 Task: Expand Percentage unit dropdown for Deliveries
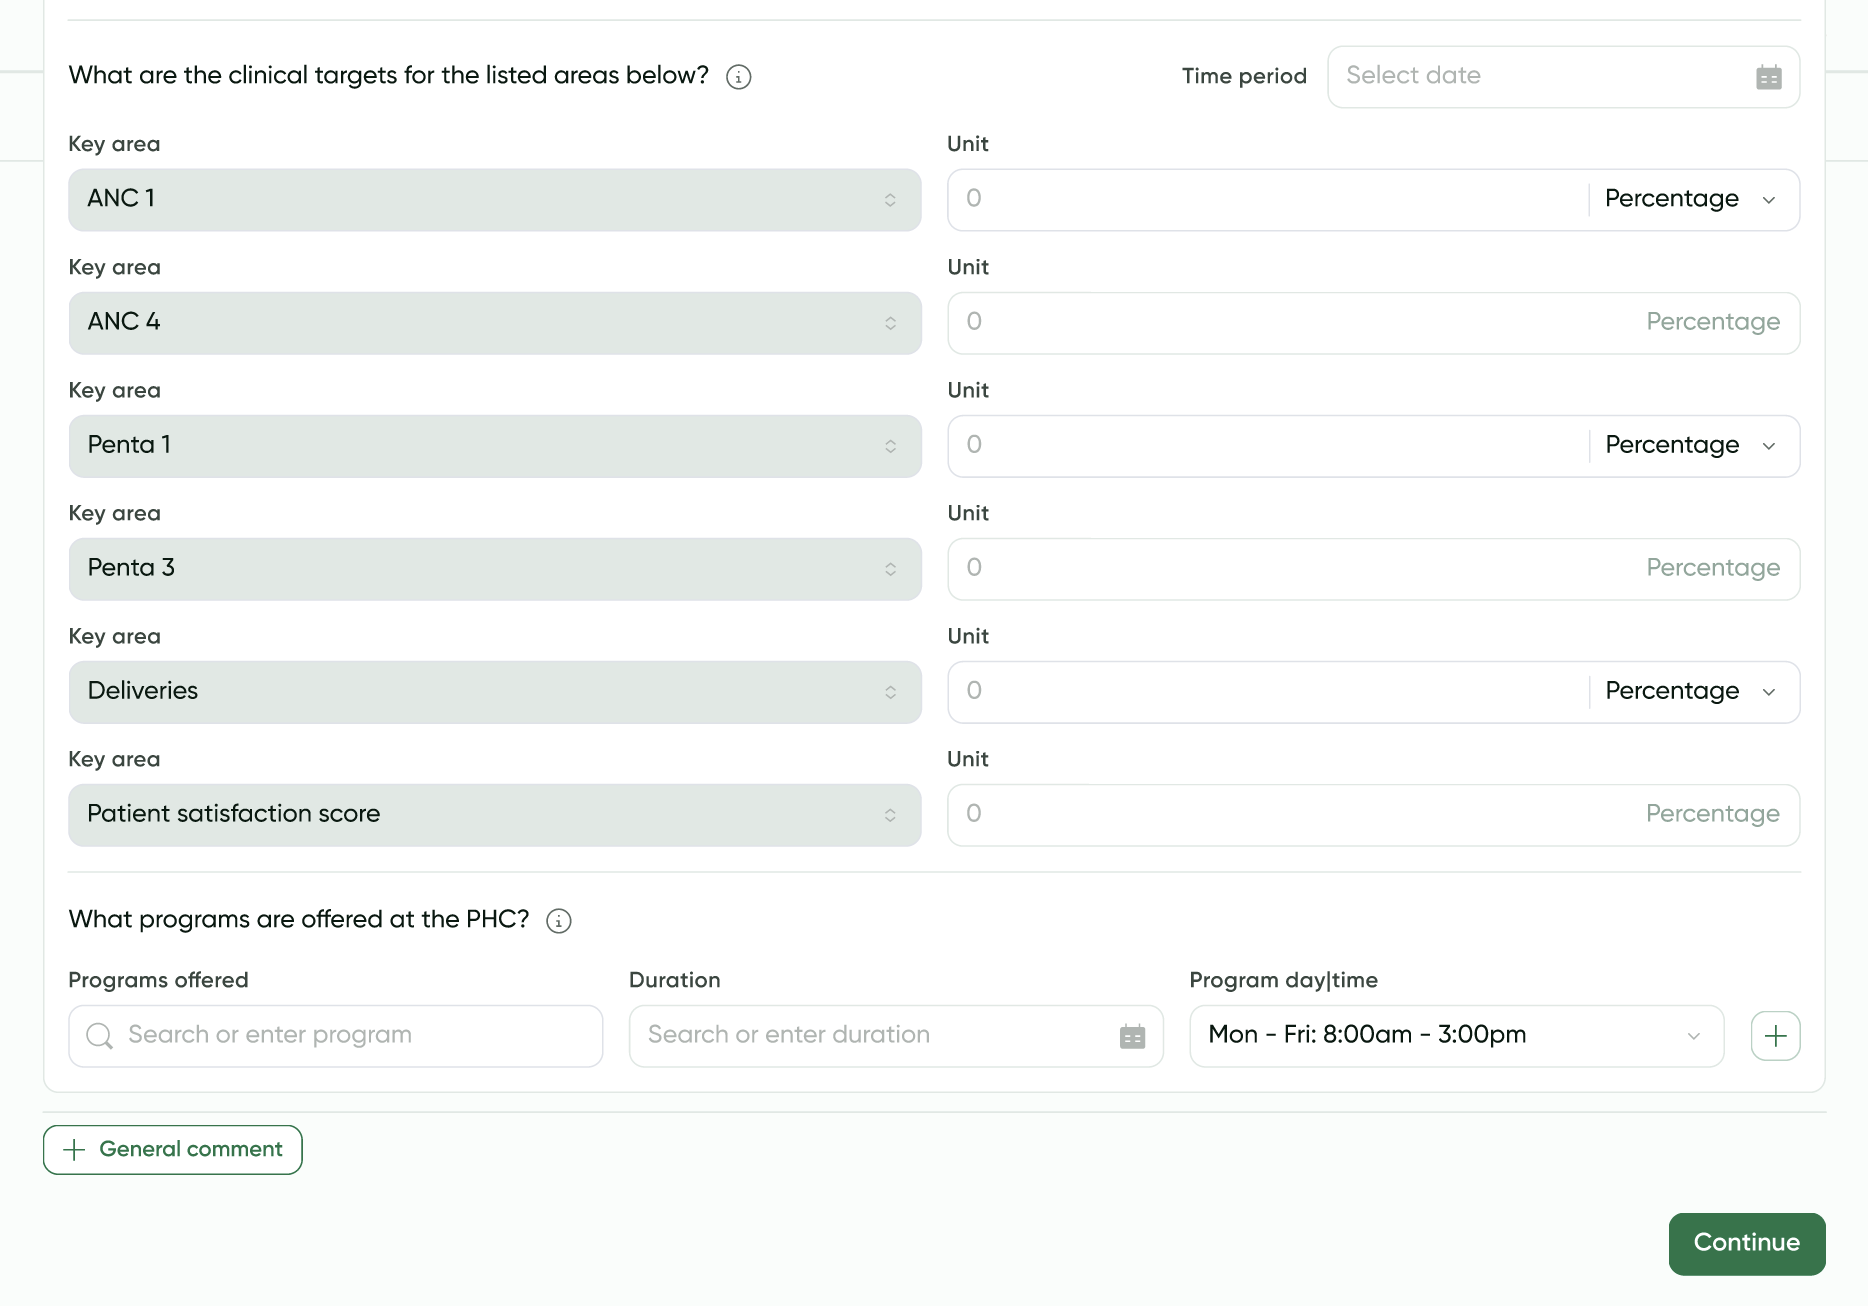pos(1690,692)
